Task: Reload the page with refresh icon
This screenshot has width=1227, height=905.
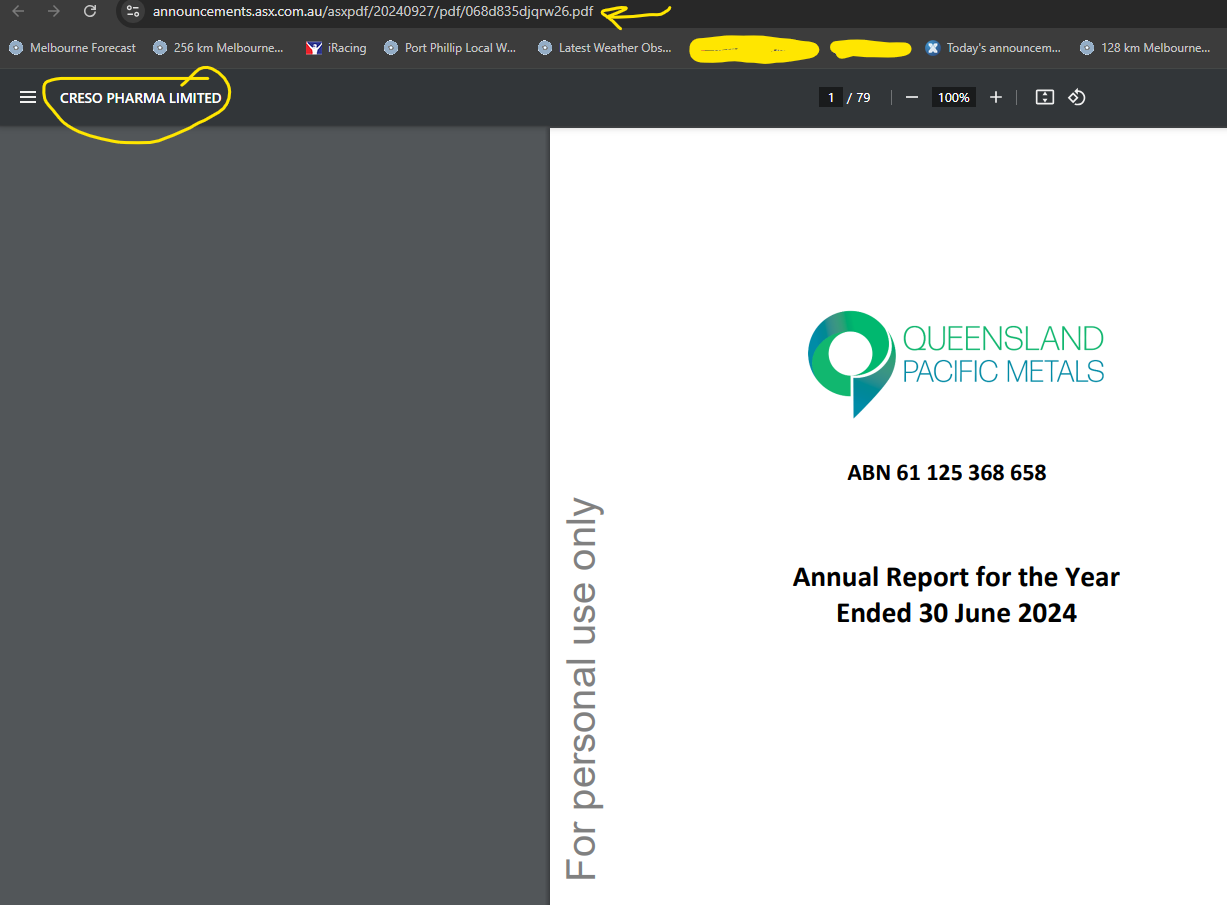Action: point(90,11)
